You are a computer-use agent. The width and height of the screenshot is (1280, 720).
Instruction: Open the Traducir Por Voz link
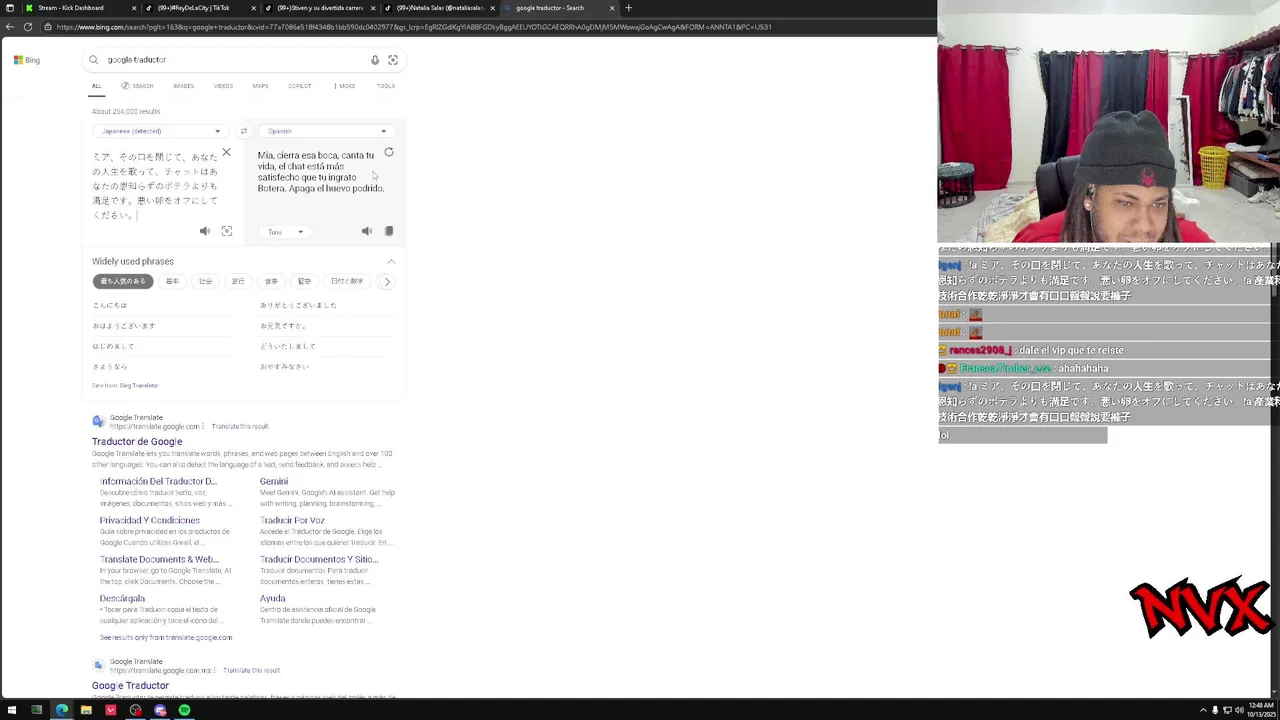pos(292,521)
